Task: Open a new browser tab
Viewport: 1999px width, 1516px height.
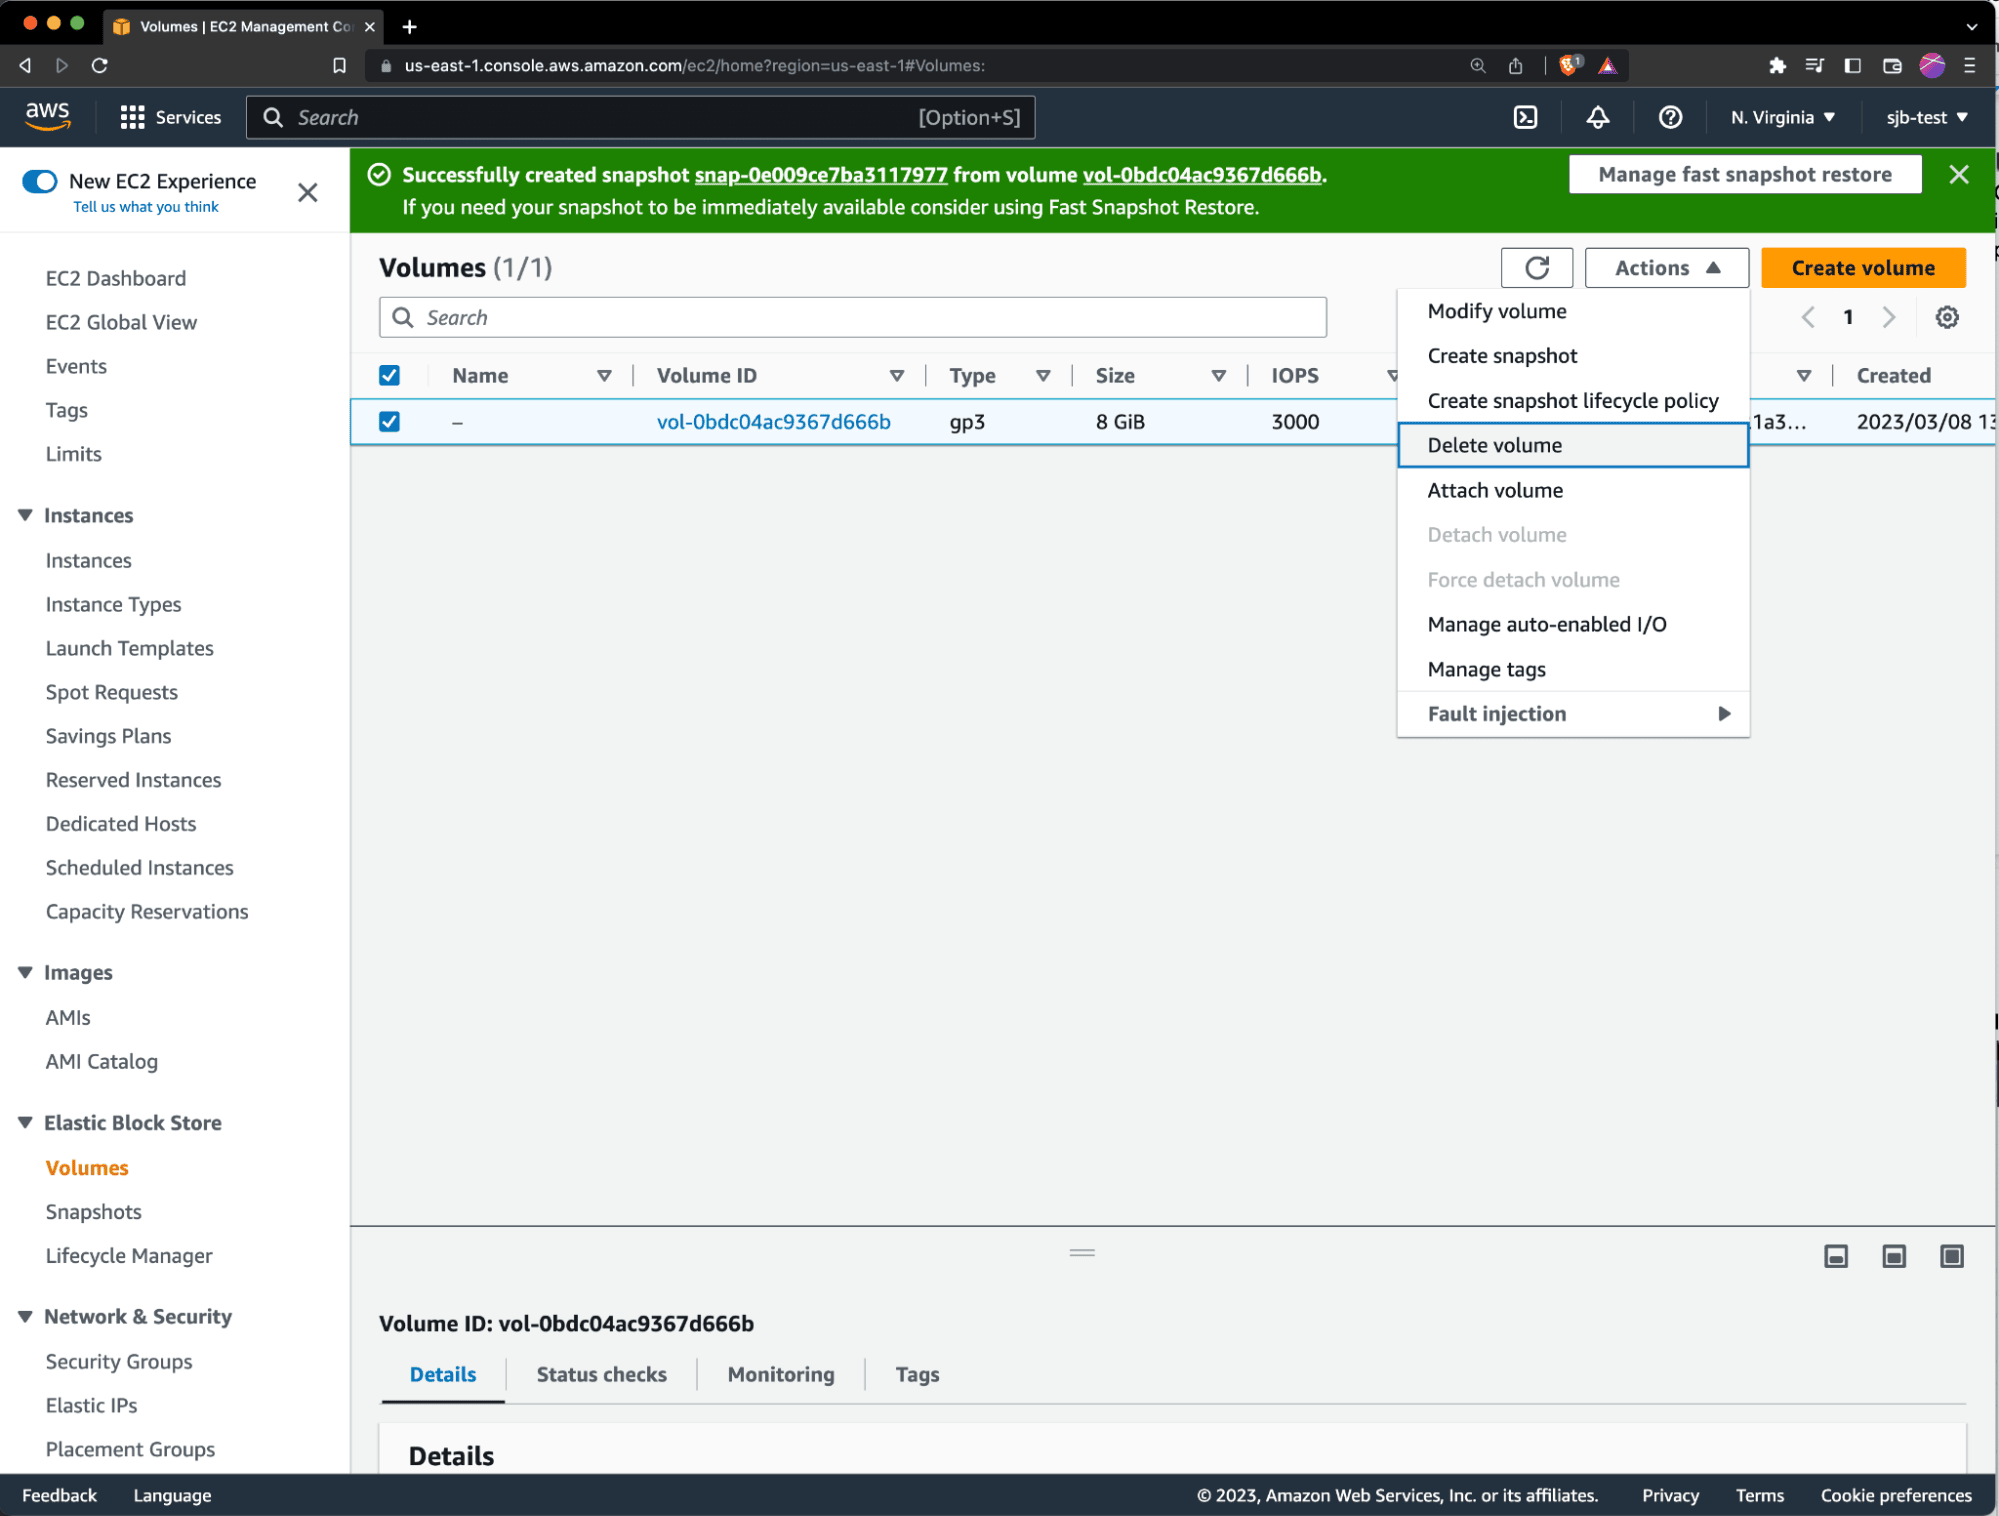Action: coord(409,27)
